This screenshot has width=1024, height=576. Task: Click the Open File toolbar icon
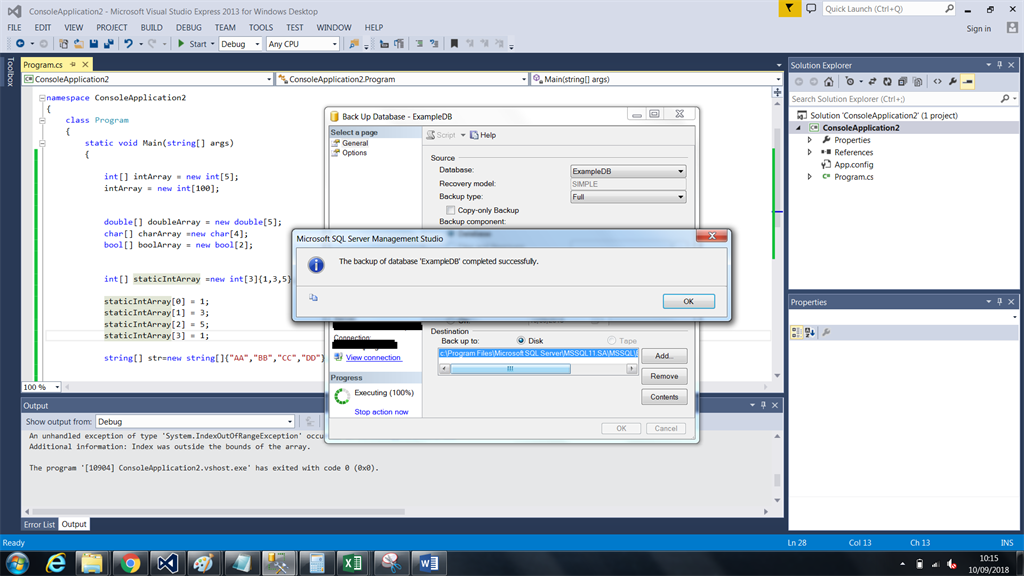[78, 44]
